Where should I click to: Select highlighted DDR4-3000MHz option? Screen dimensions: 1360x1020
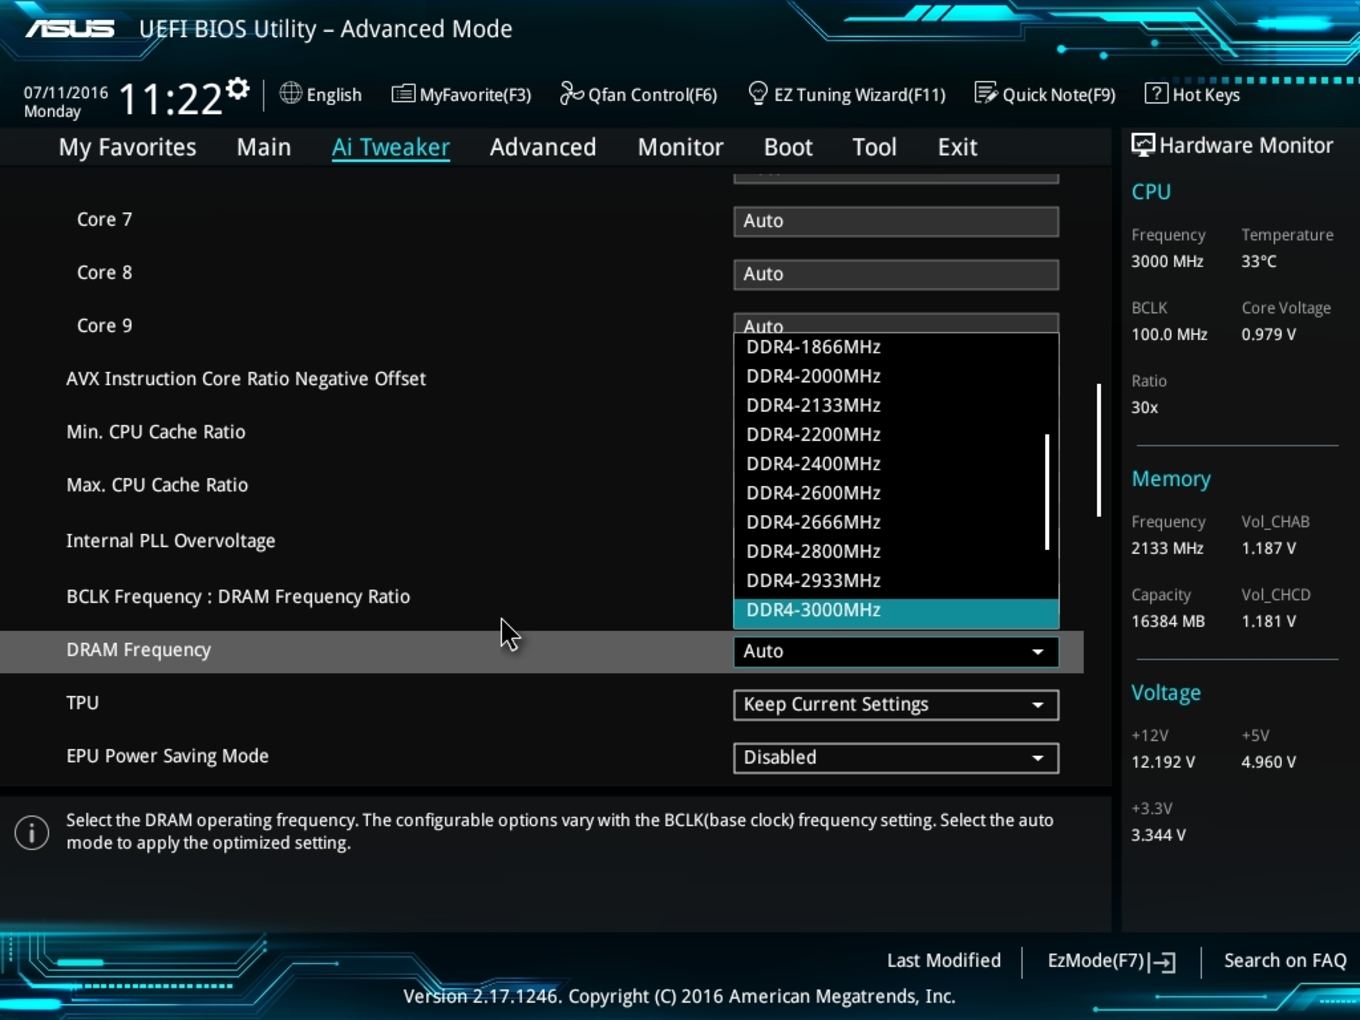(x=895, y=611)
